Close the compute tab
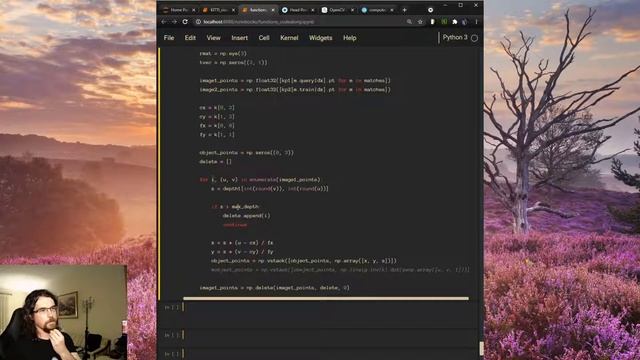The height and width of the screenshot is (360, 640). pos(392,10)
